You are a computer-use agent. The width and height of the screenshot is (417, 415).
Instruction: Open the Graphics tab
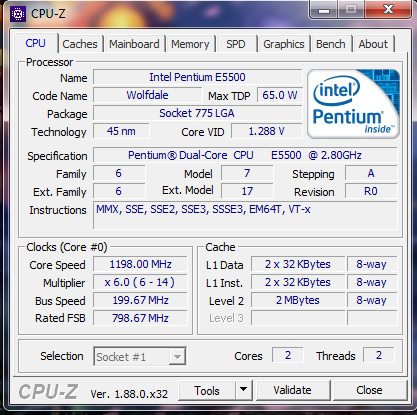tap(284, 44)
